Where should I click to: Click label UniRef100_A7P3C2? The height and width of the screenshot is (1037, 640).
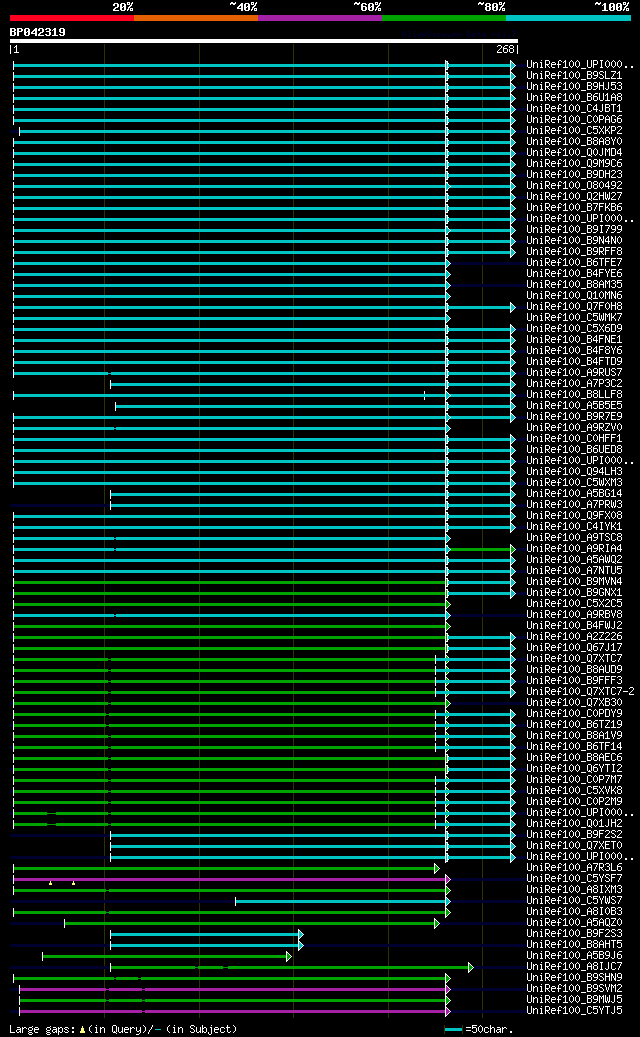[x=574, y=384]
